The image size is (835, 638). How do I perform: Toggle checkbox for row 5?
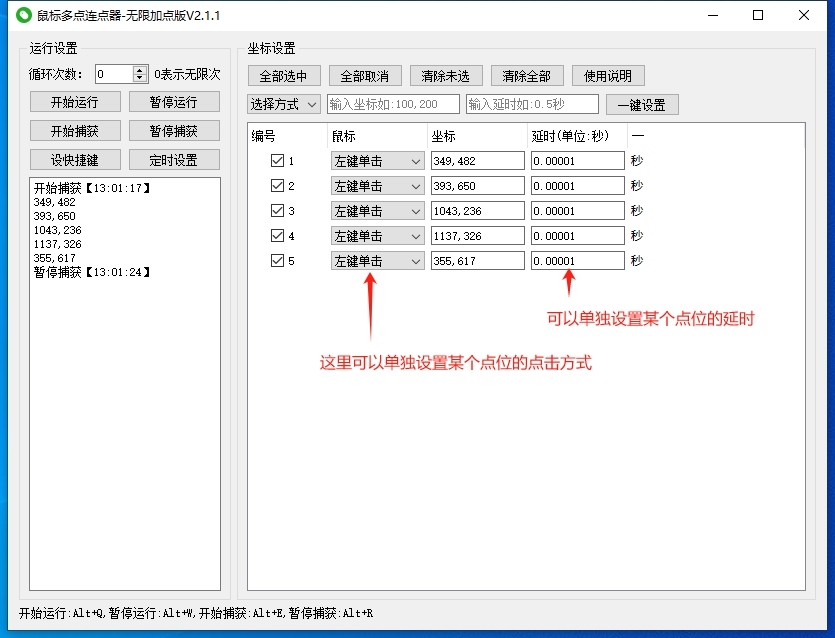pyautogui.click(x=277, y=260)
